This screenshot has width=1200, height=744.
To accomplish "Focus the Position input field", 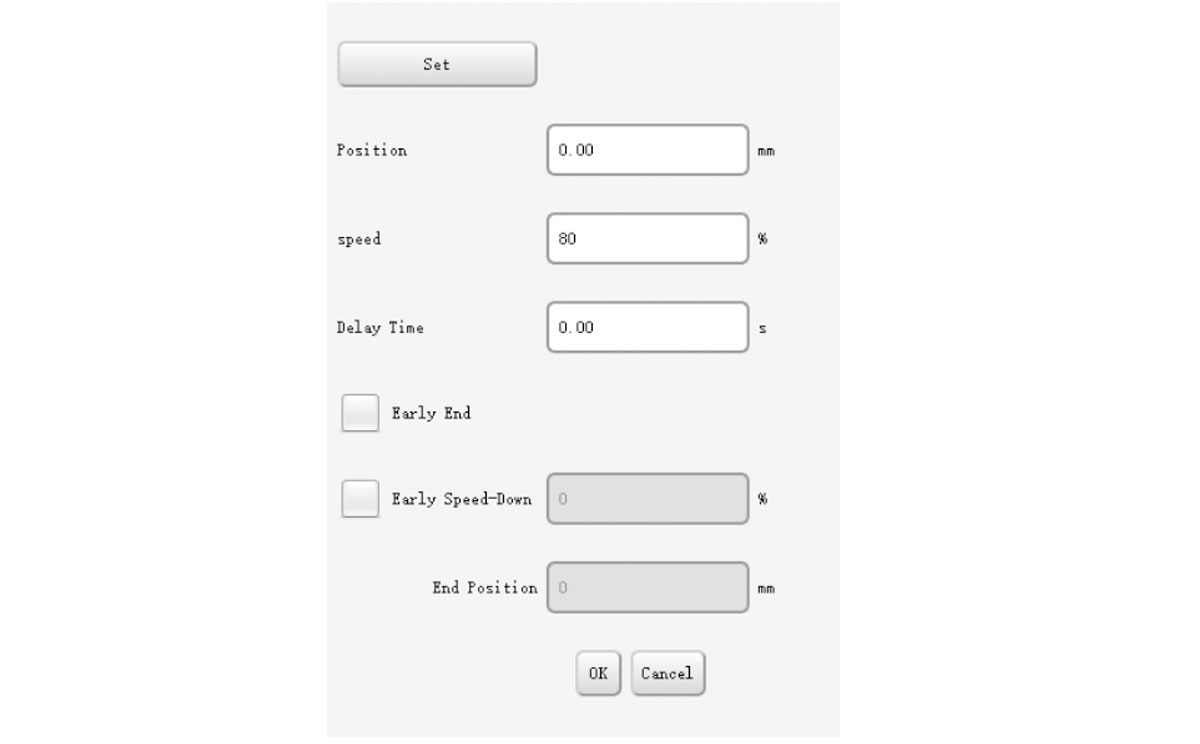I will tap(647, 150).
